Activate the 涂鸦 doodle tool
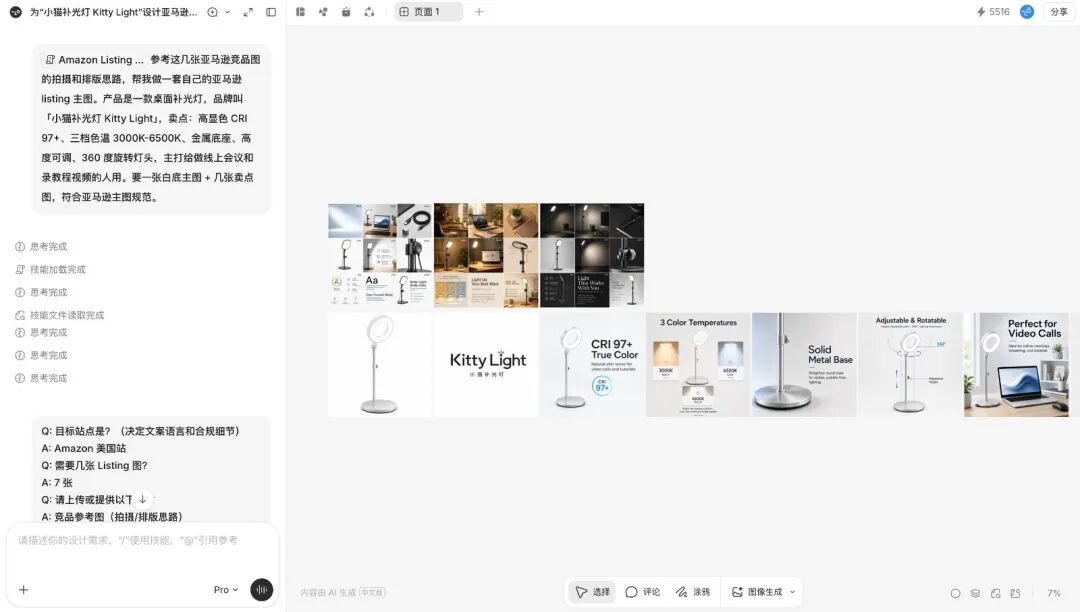The image size is (1080, 612). coord(693,592)
